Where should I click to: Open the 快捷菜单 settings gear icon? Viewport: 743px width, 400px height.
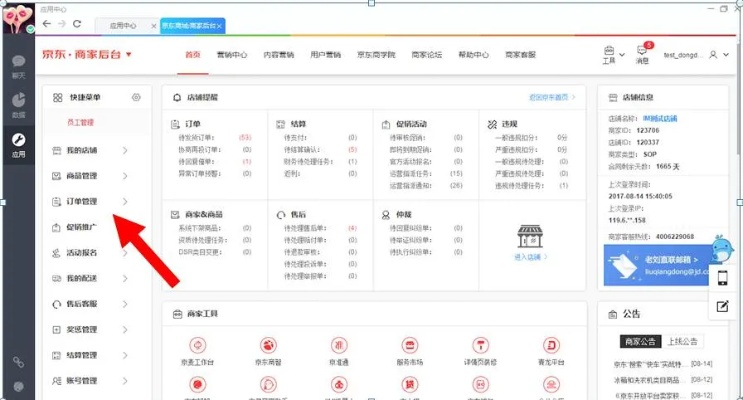tap(136, 98)
